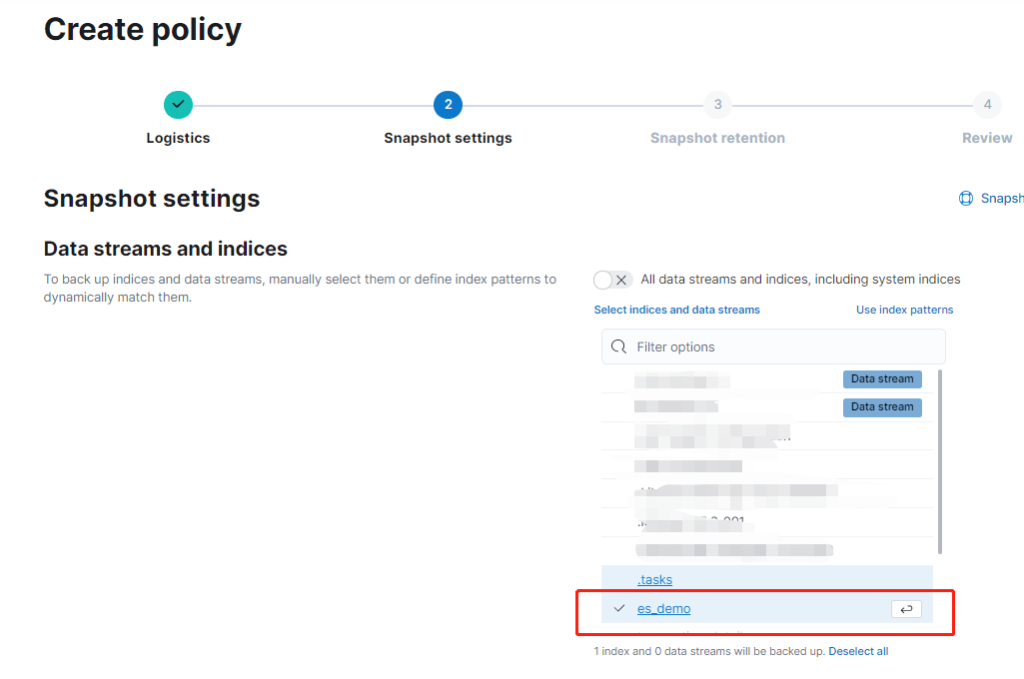
Task: Deselect the es_demo index option
Action: click(767, 608)
